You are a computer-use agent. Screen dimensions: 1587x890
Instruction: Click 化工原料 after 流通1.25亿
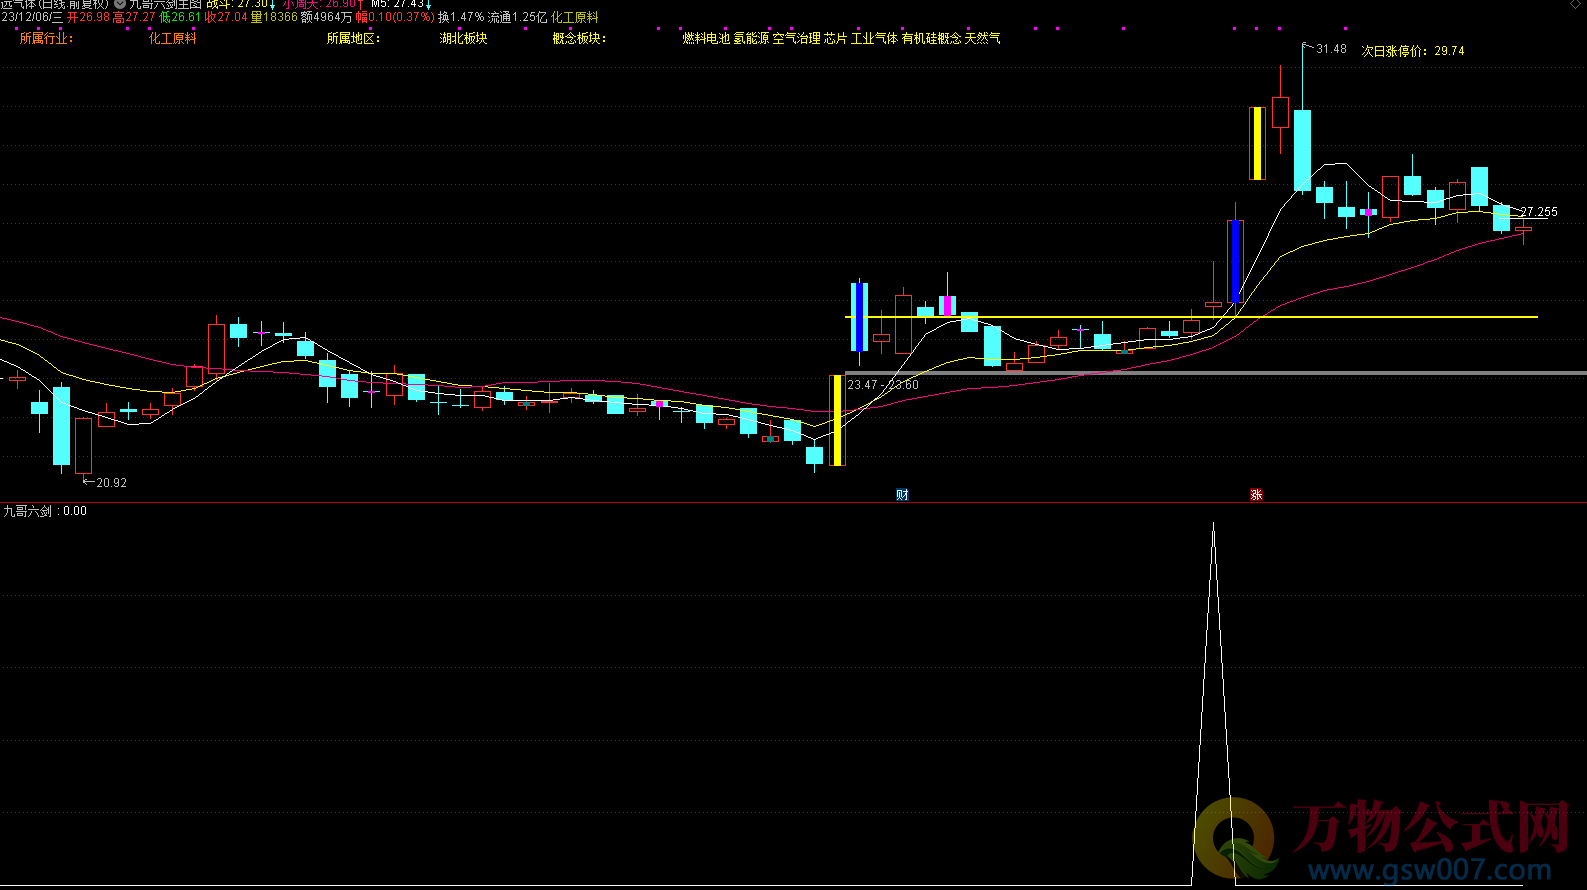(575, 17)
